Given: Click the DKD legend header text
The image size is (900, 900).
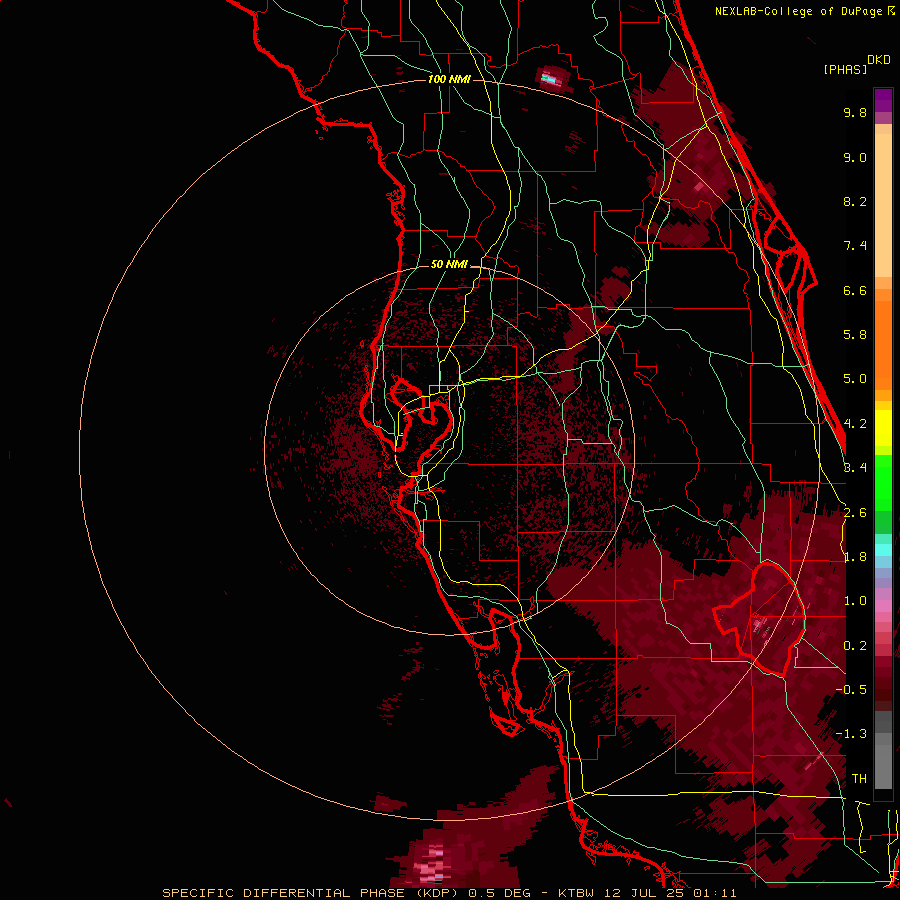Looking at the screenshot, I should click(x=879, y=60).
